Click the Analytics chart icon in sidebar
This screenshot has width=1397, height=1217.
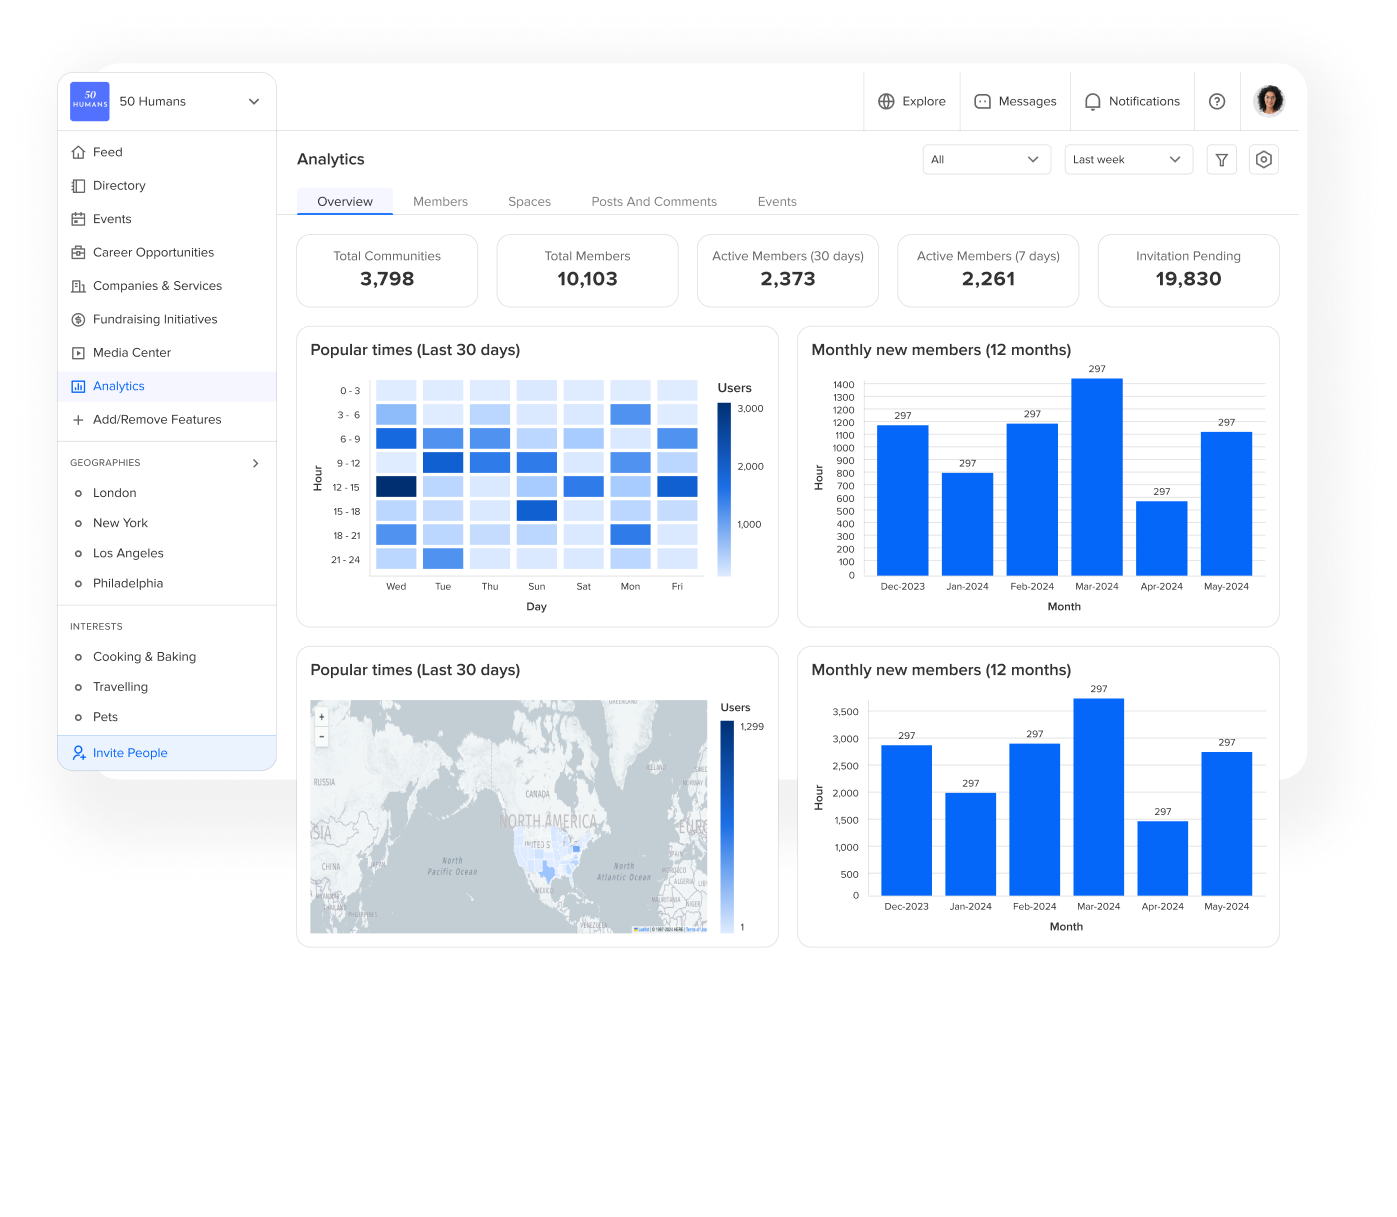(x=78, y=386)
